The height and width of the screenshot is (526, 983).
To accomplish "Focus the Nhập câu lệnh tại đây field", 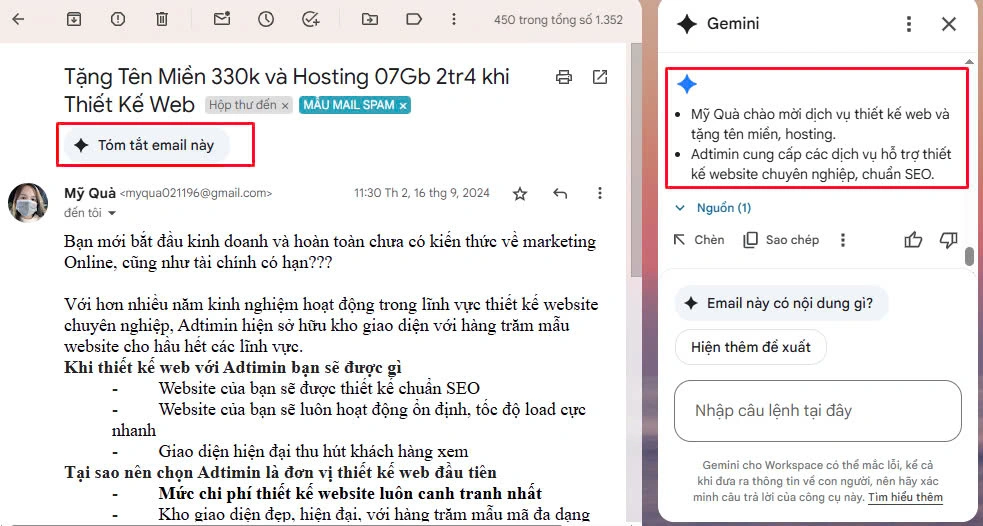I will pyautogui.click(x=817, y=411).
